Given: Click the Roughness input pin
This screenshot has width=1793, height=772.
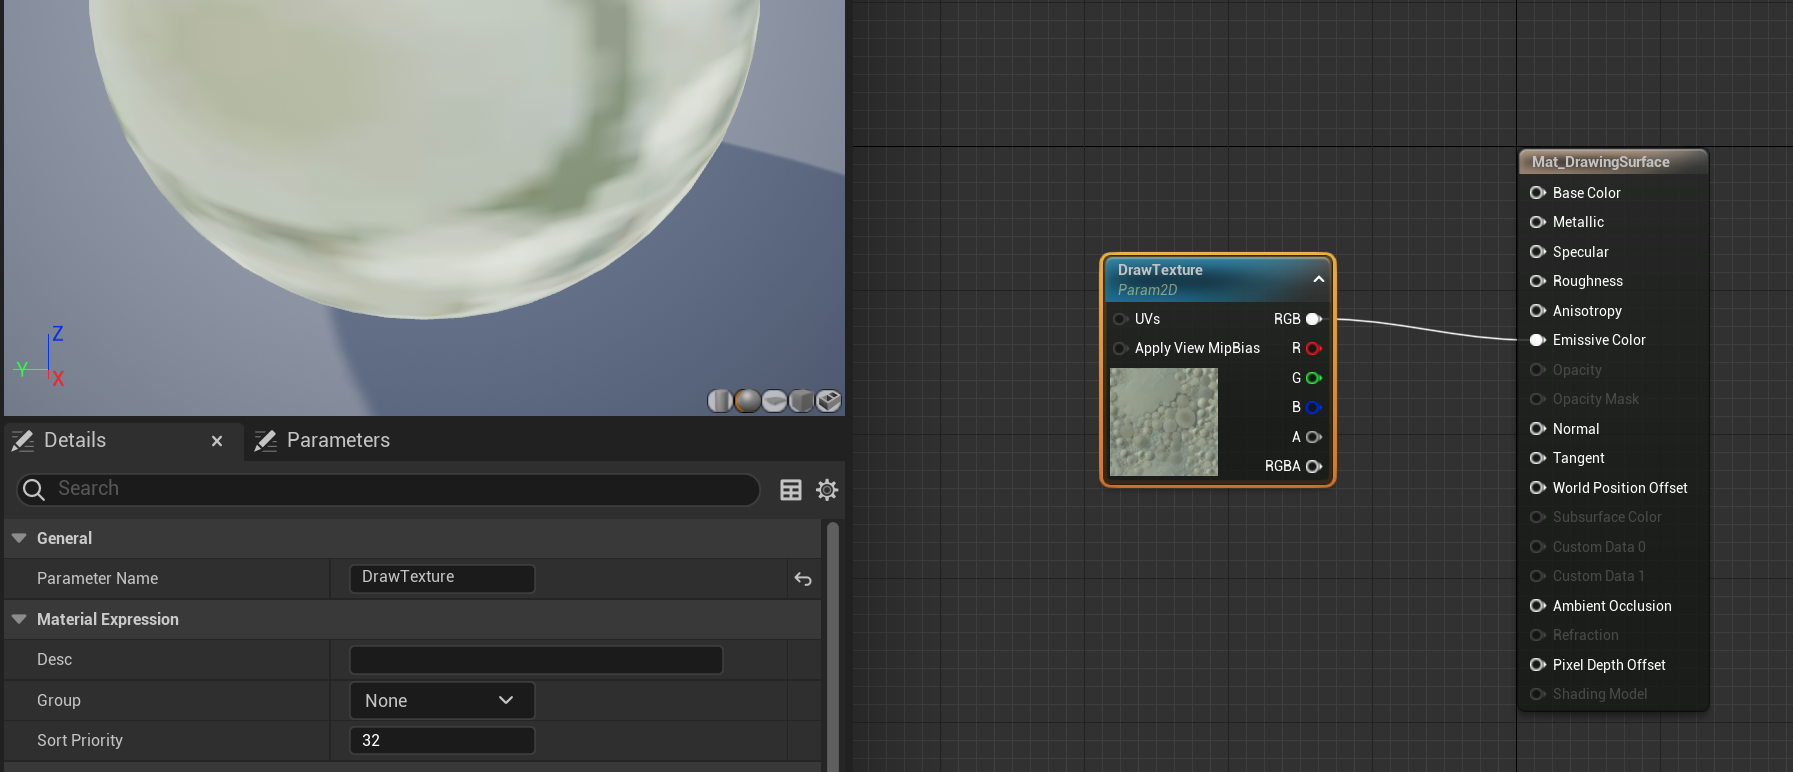Looking at the screenshot, I should [x=1538, y=281].
